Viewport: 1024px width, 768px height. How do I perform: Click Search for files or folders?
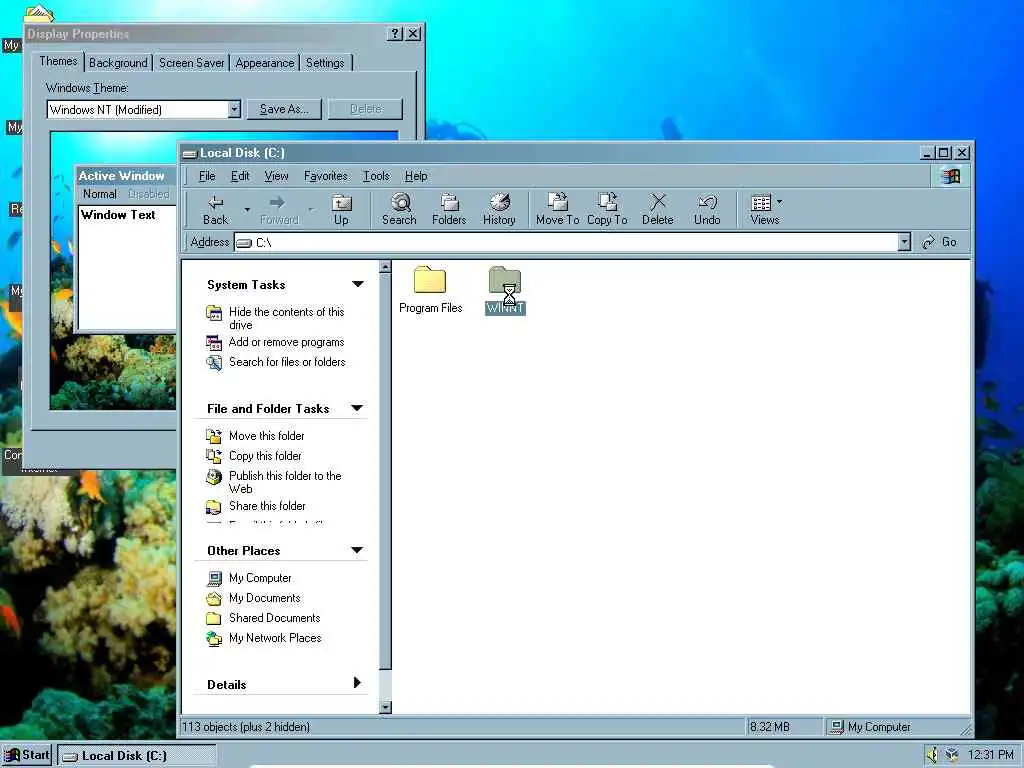coord(287,362)
